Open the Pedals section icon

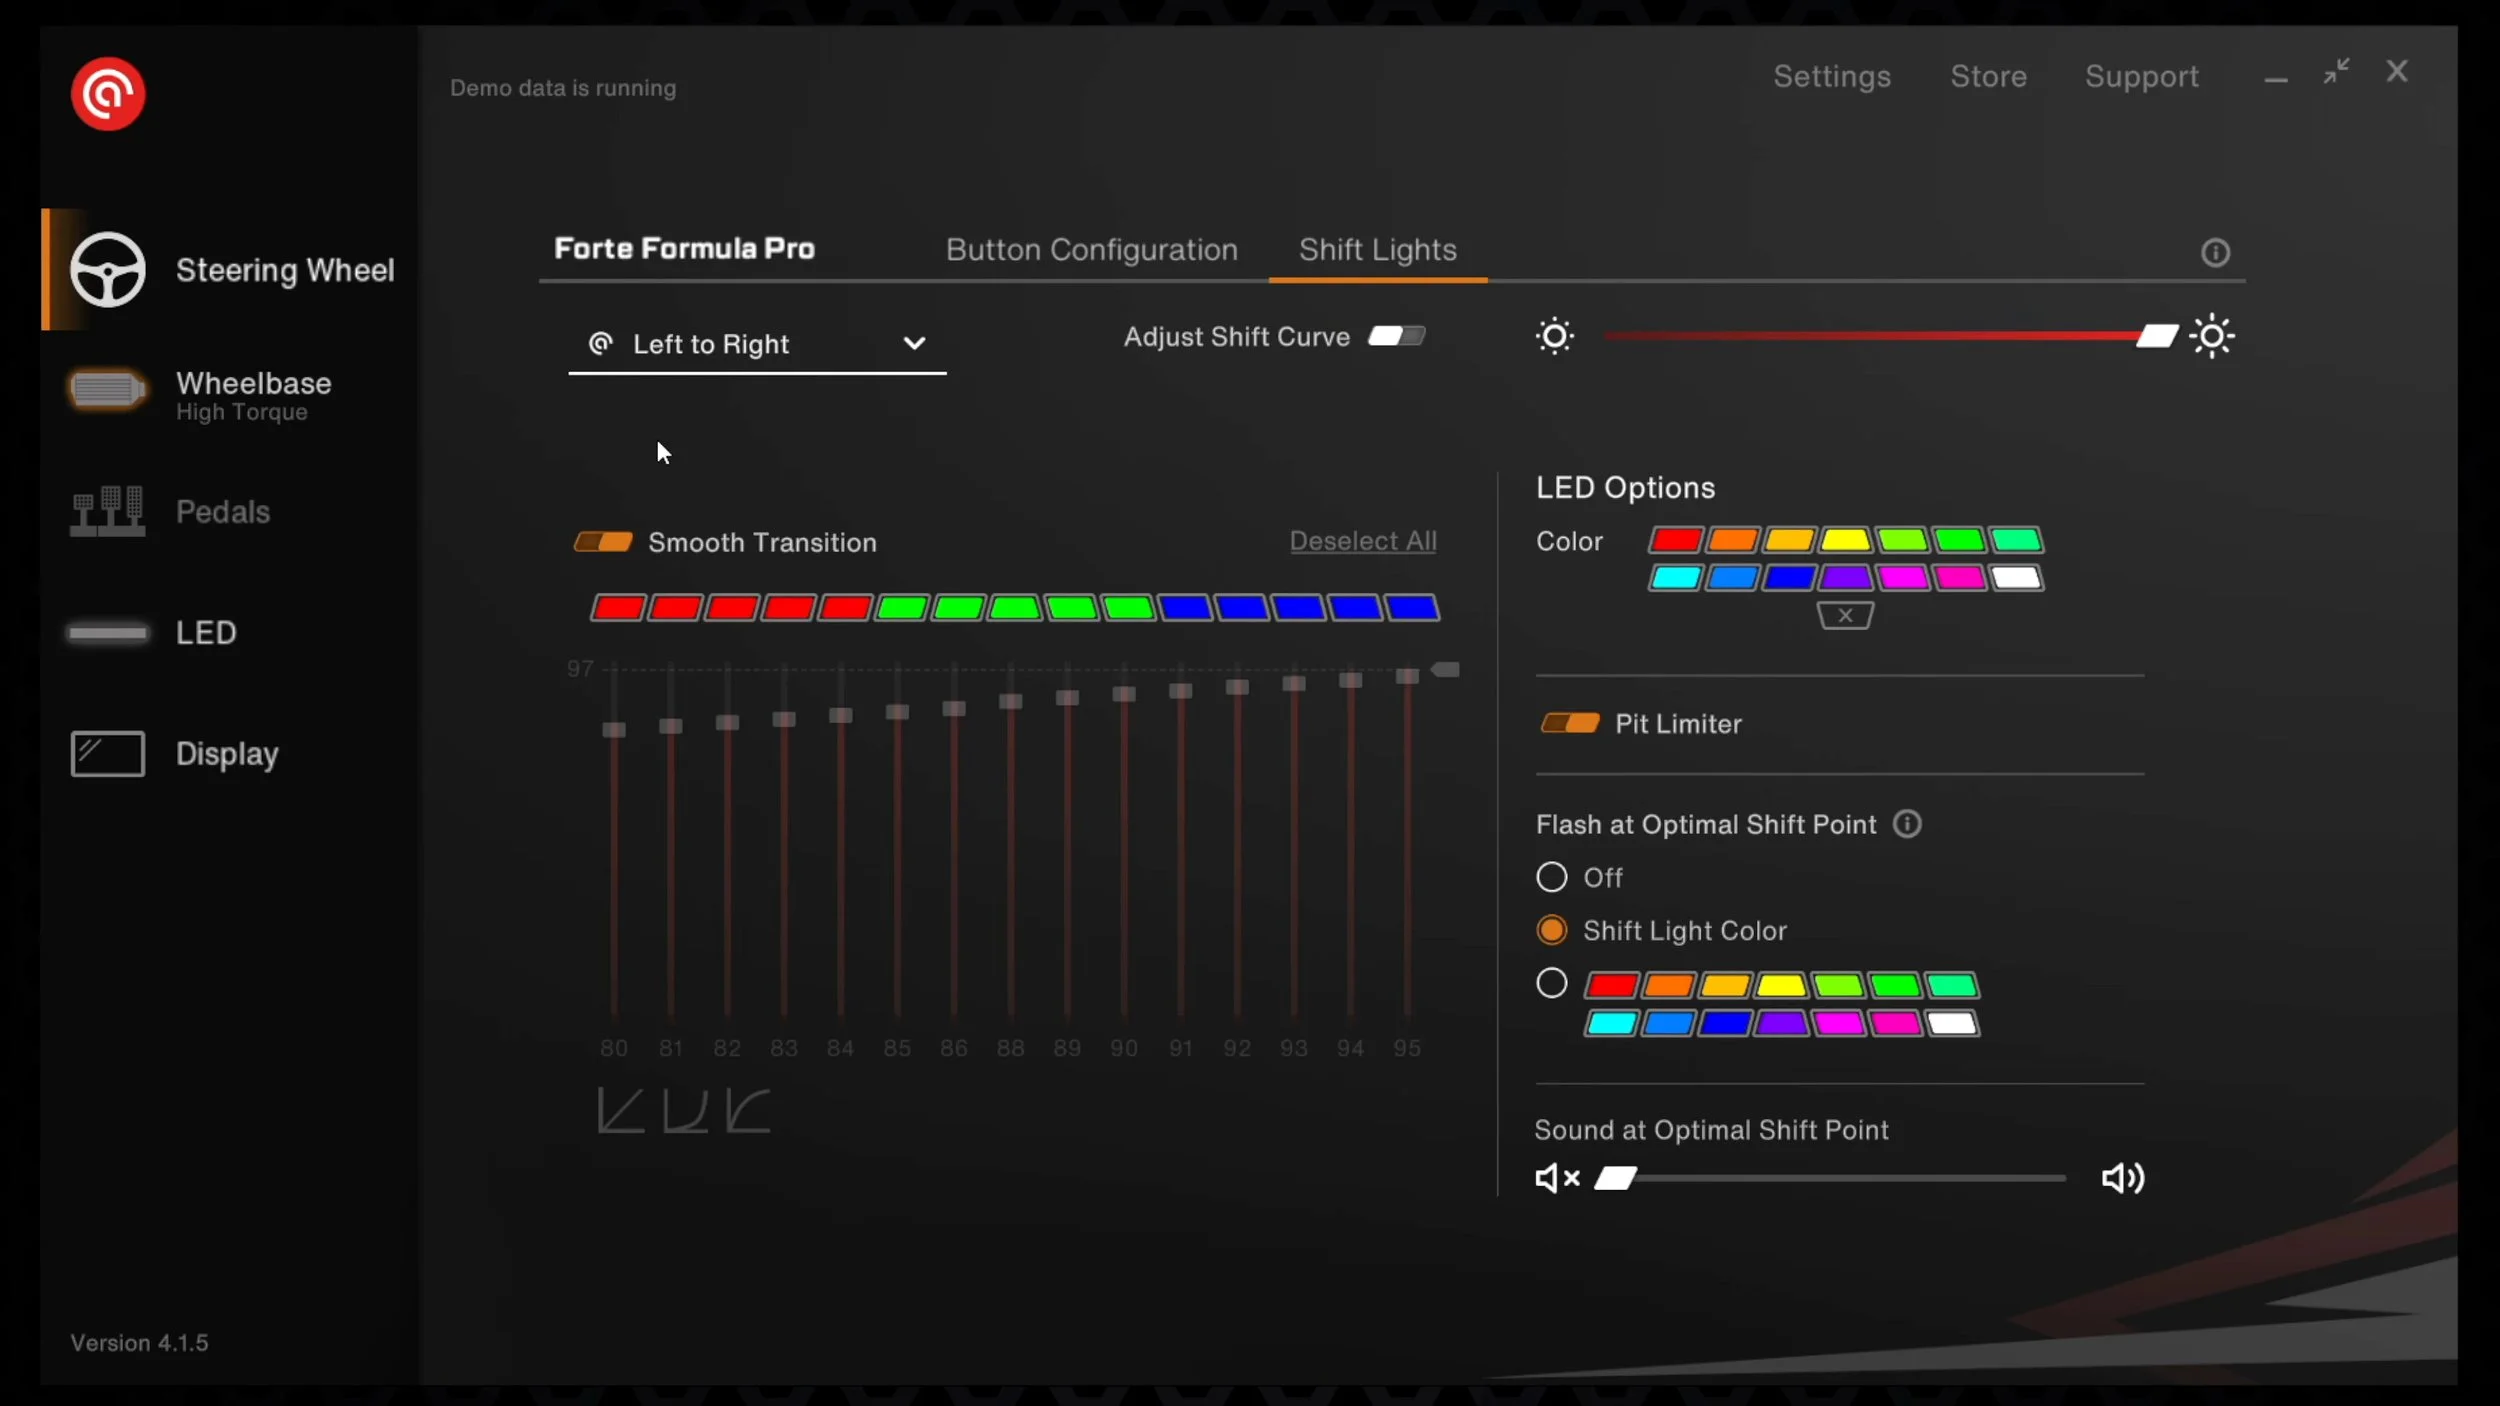107,511
